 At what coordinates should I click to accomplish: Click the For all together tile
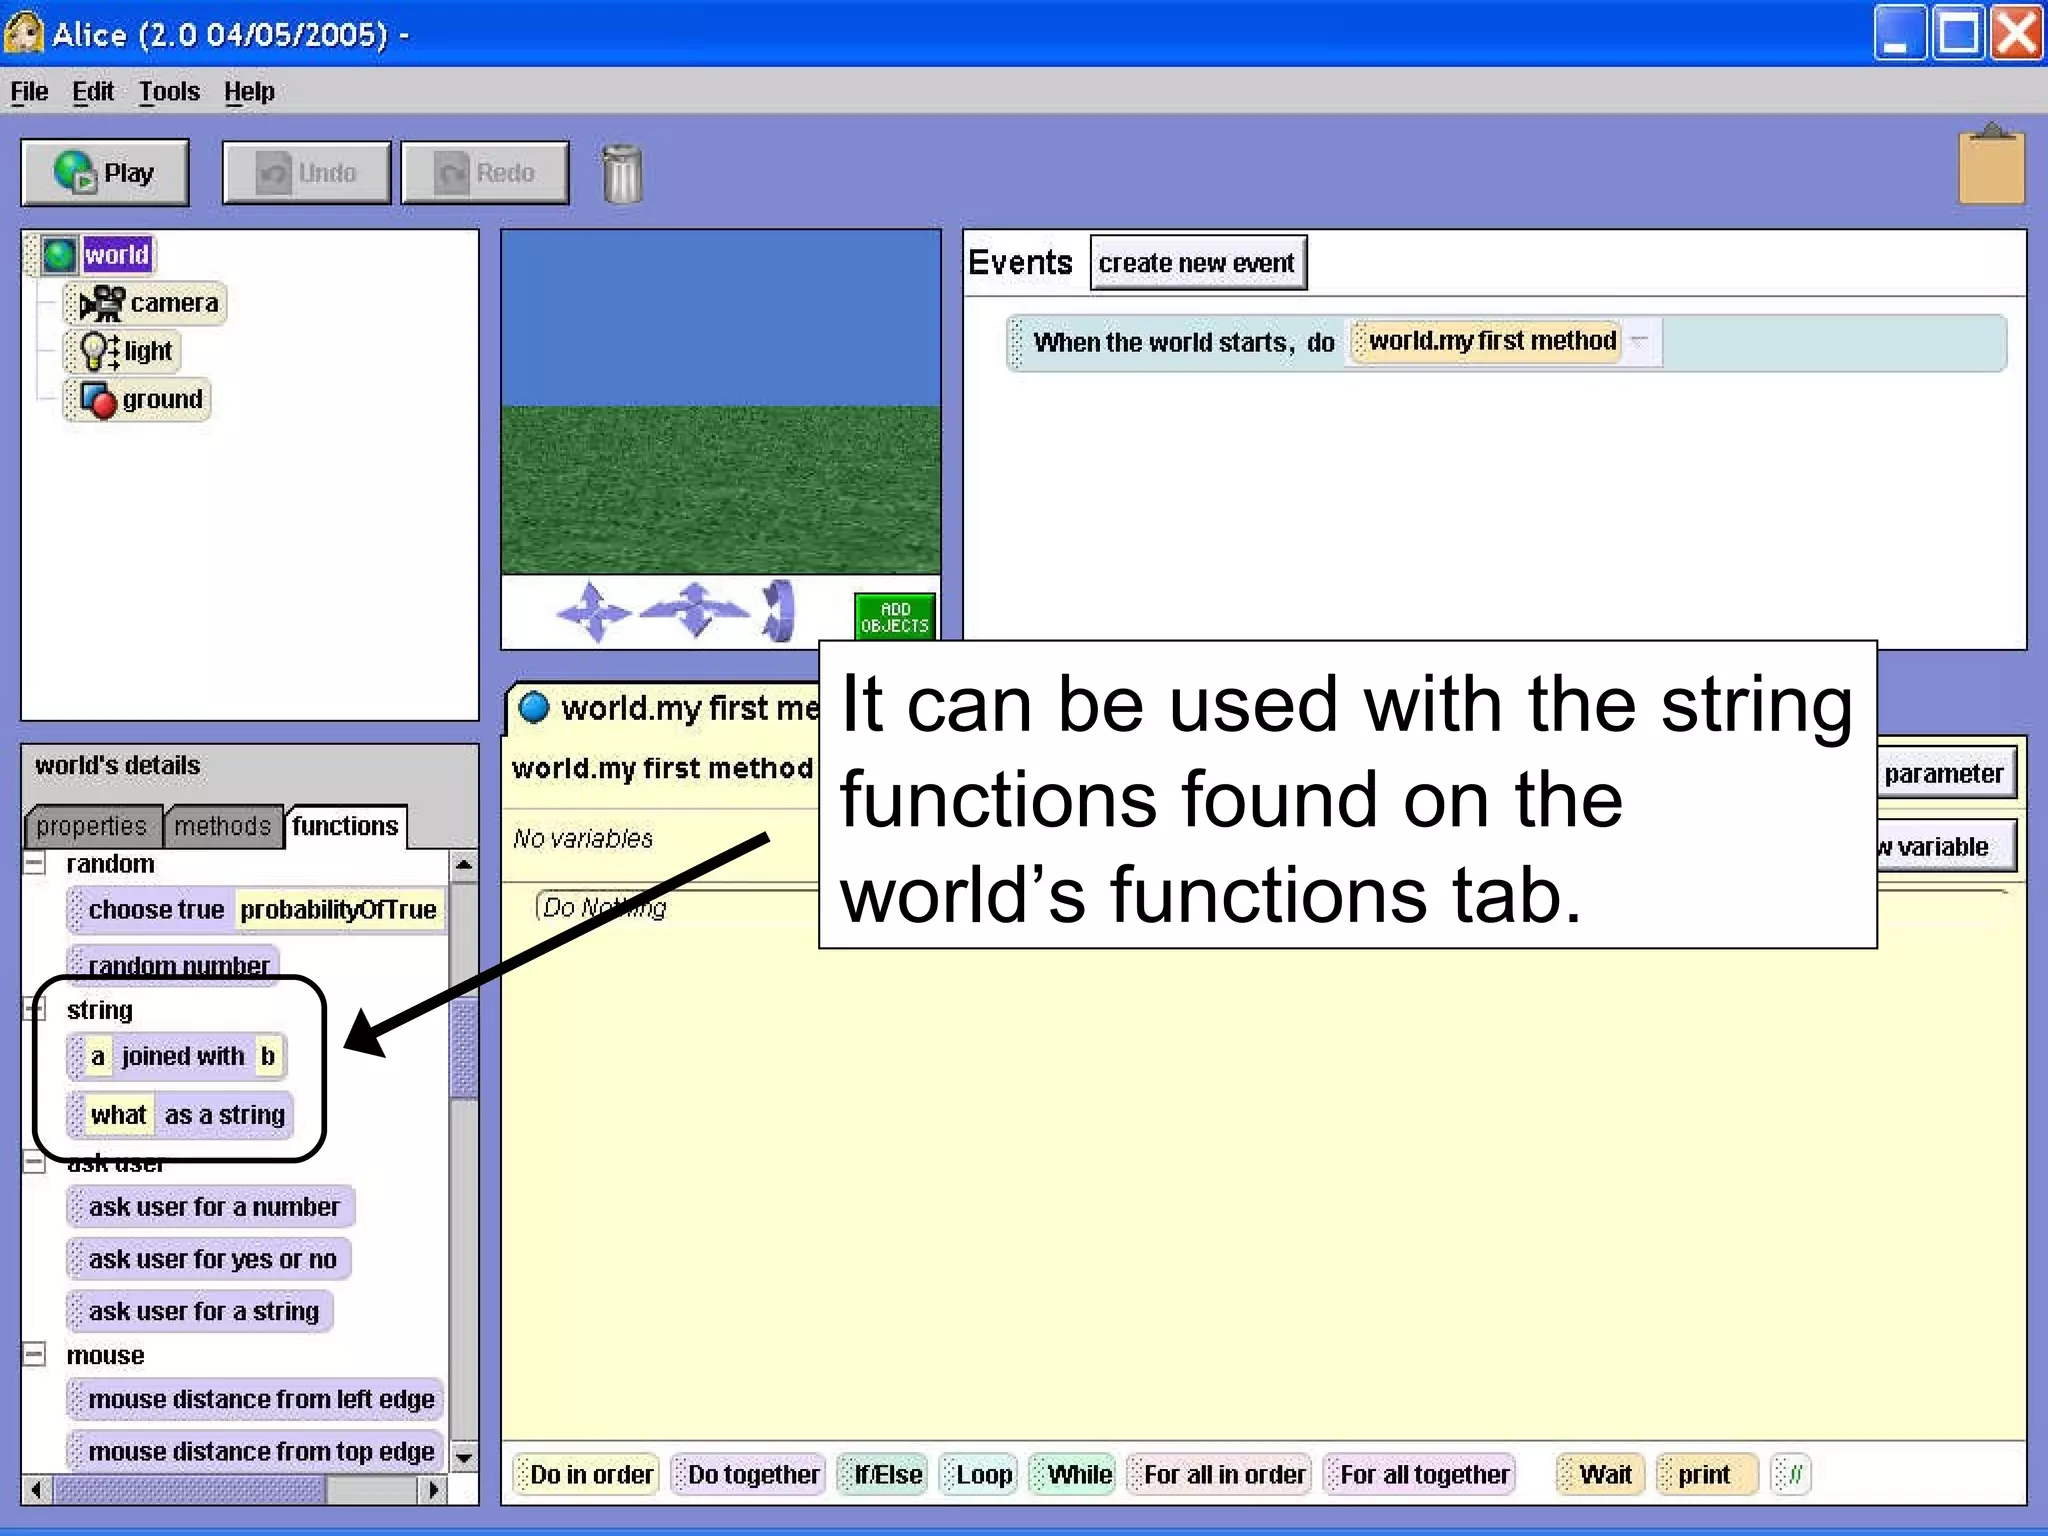(x=1420, y=1475)
